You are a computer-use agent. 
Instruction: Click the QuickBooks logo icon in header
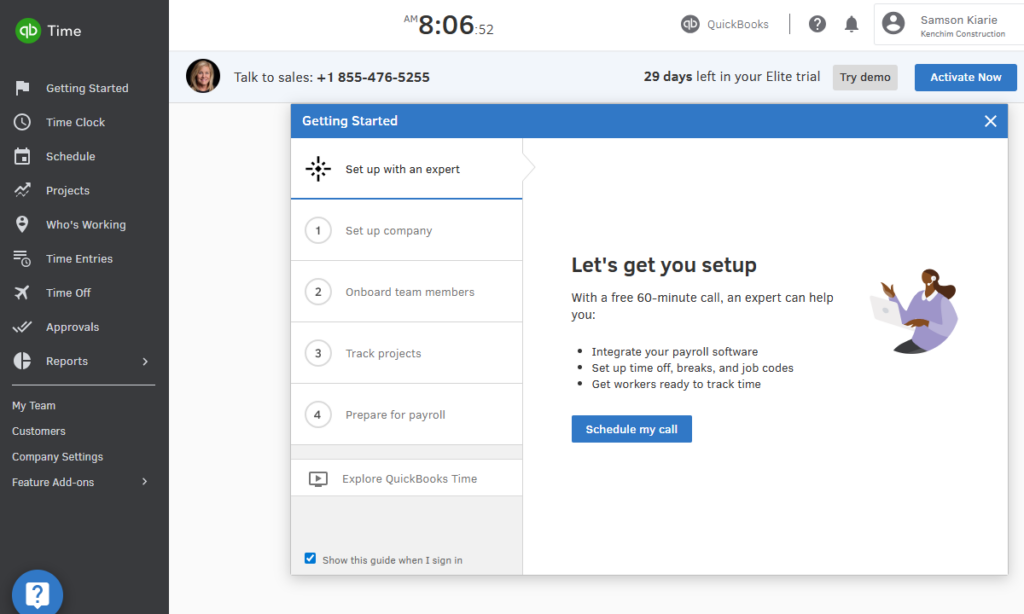(690, 24)
